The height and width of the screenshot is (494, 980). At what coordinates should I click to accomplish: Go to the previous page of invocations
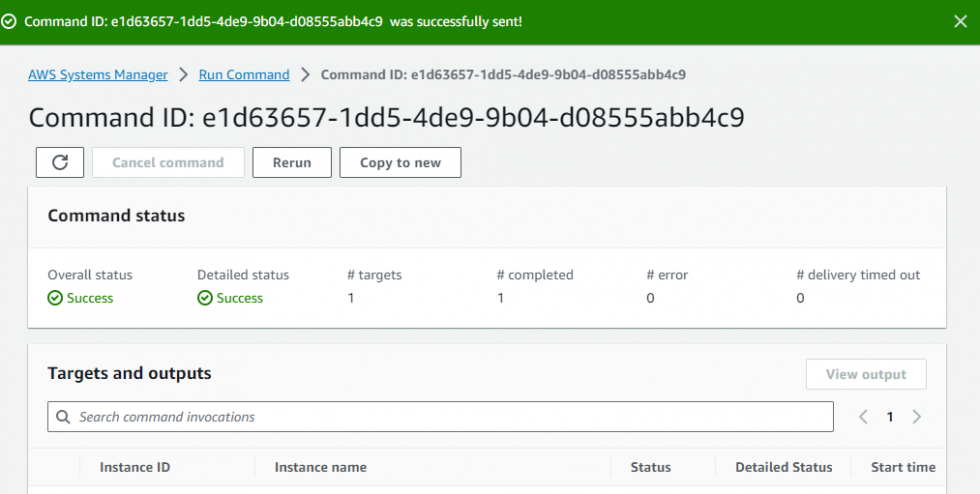point(863,417)
